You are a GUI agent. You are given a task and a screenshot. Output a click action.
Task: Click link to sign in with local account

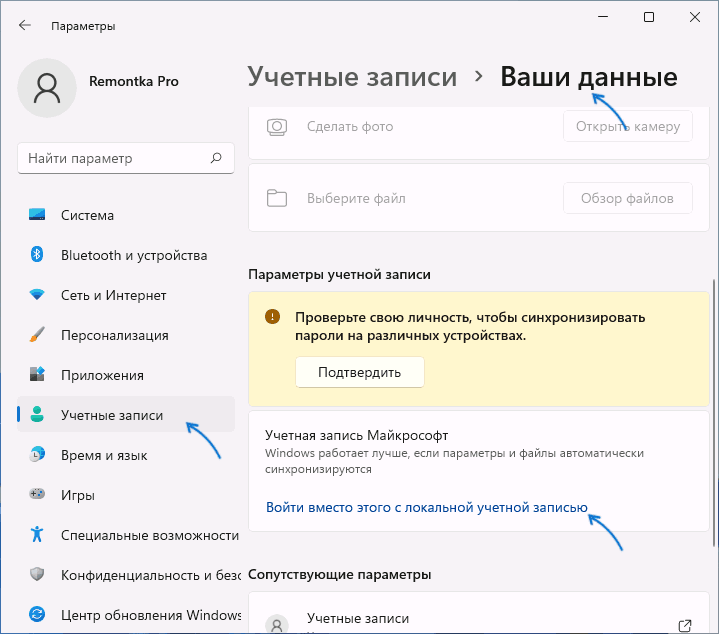pos(426,507)
